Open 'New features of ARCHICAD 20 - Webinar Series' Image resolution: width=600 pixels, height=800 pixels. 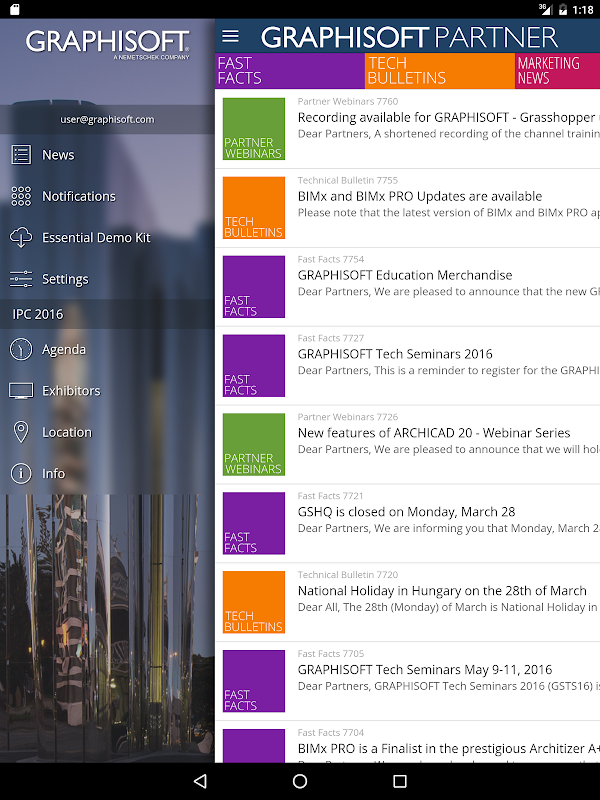point(434,433)
